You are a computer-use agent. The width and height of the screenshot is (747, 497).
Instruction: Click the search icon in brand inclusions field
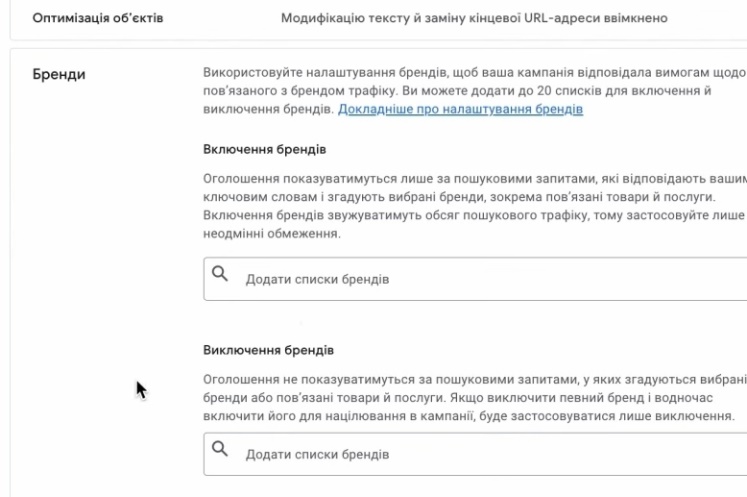click(220, 273)
